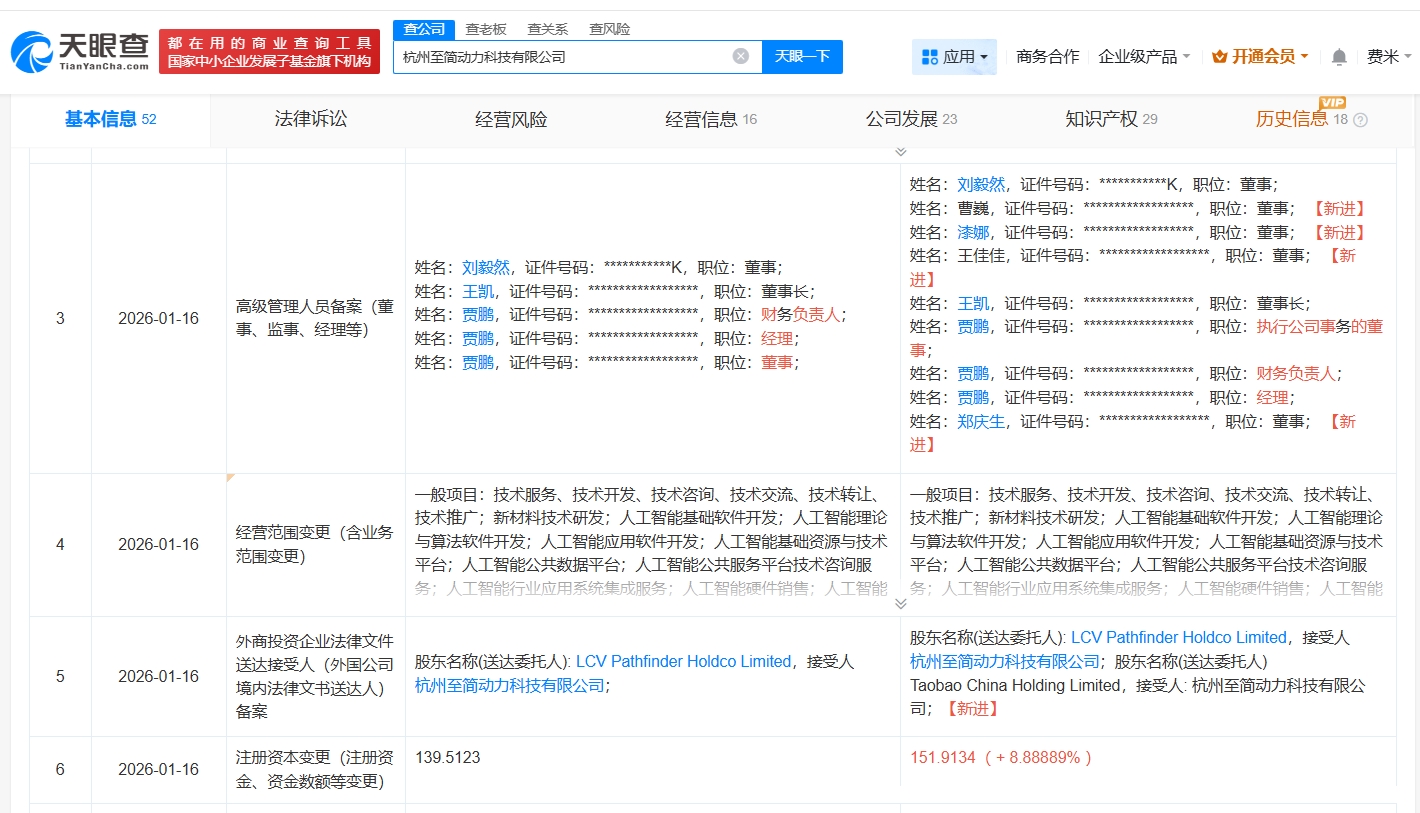Expand the 经营范围变更 row content
Screen dimensions: 1420x813
(x=900, y=603)
